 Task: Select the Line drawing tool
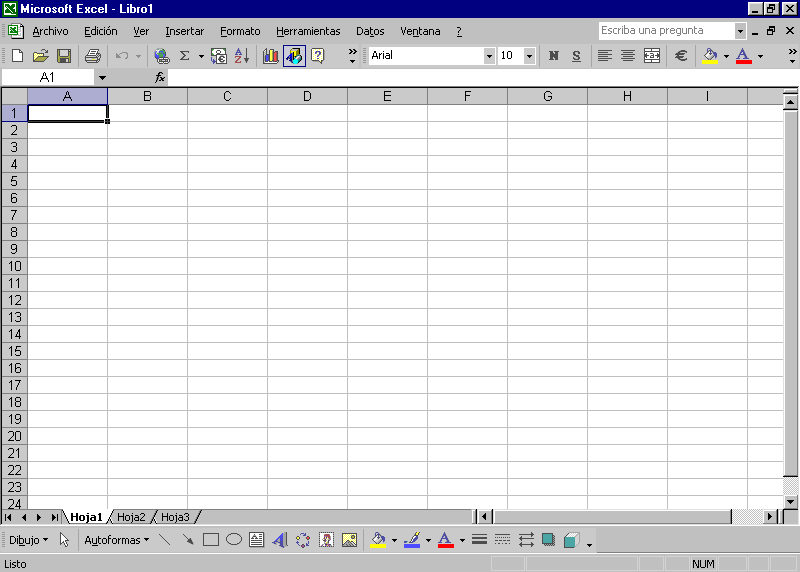point(164,540)
